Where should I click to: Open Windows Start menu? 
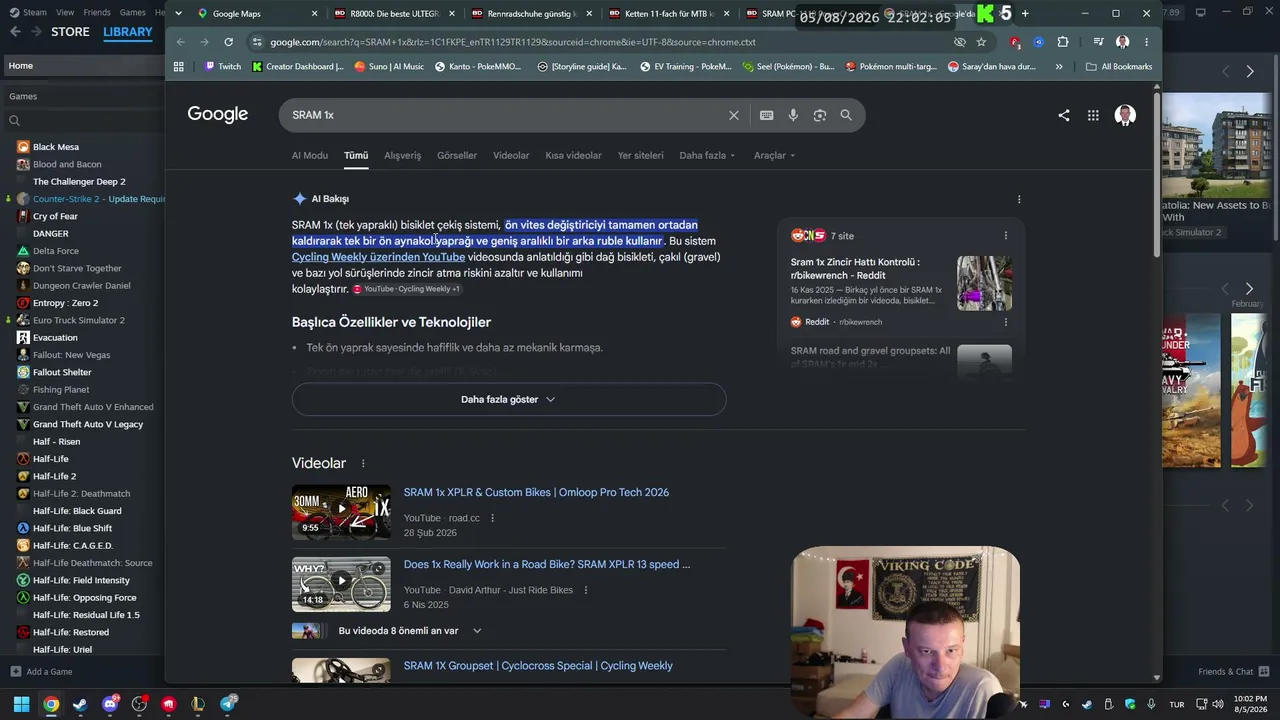[21, 704]
